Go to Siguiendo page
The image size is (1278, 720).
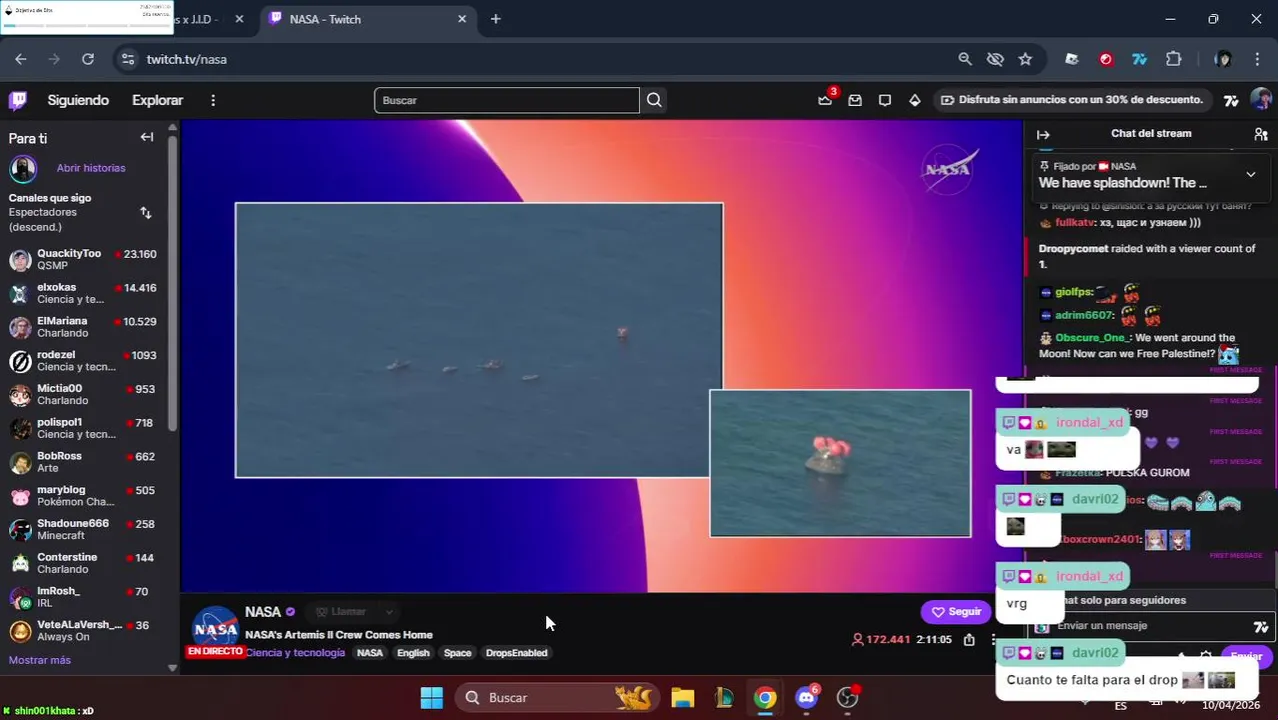point(78,100)
